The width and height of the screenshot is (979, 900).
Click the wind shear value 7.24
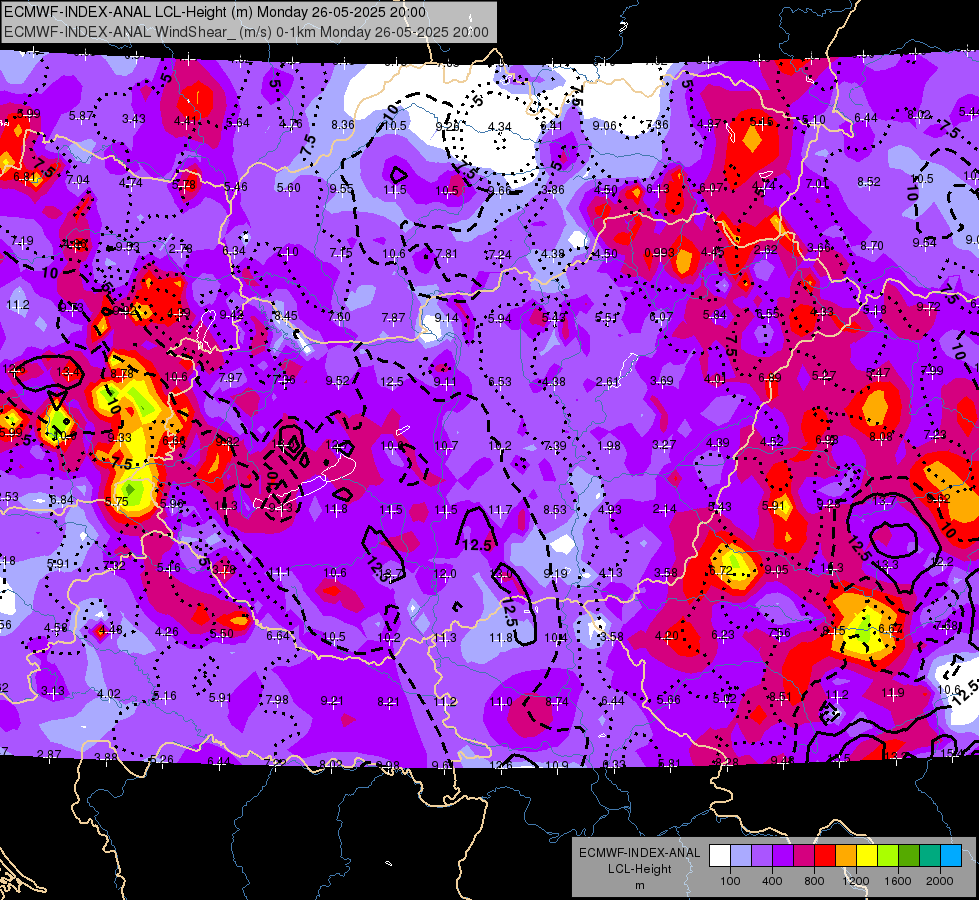[499, 254]
